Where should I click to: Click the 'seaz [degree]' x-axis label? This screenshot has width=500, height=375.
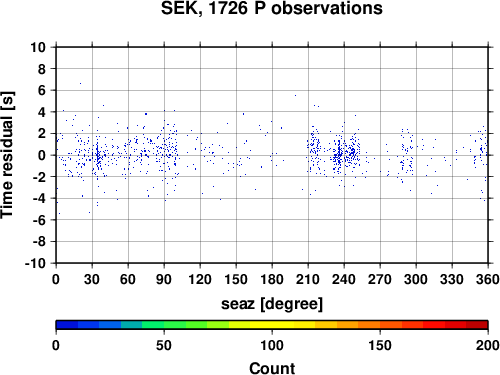(x=272, y=304)
